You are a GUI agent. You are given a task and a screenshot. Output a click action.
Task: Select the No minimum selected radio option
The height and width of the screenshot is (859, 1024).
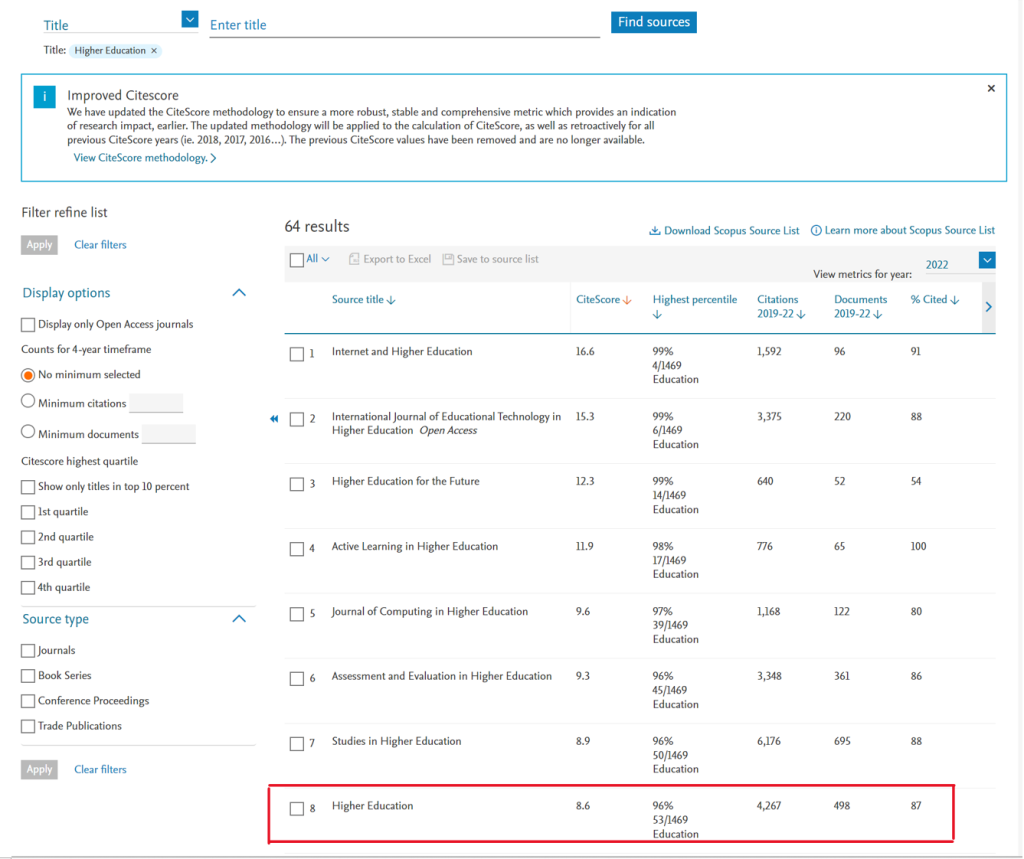pos(27,375)
